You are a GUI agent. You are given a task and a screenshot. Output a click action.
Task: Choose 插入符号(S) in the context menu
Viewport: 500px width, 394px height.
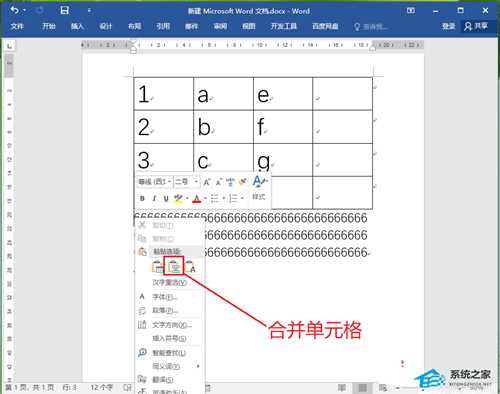[169, 339]
